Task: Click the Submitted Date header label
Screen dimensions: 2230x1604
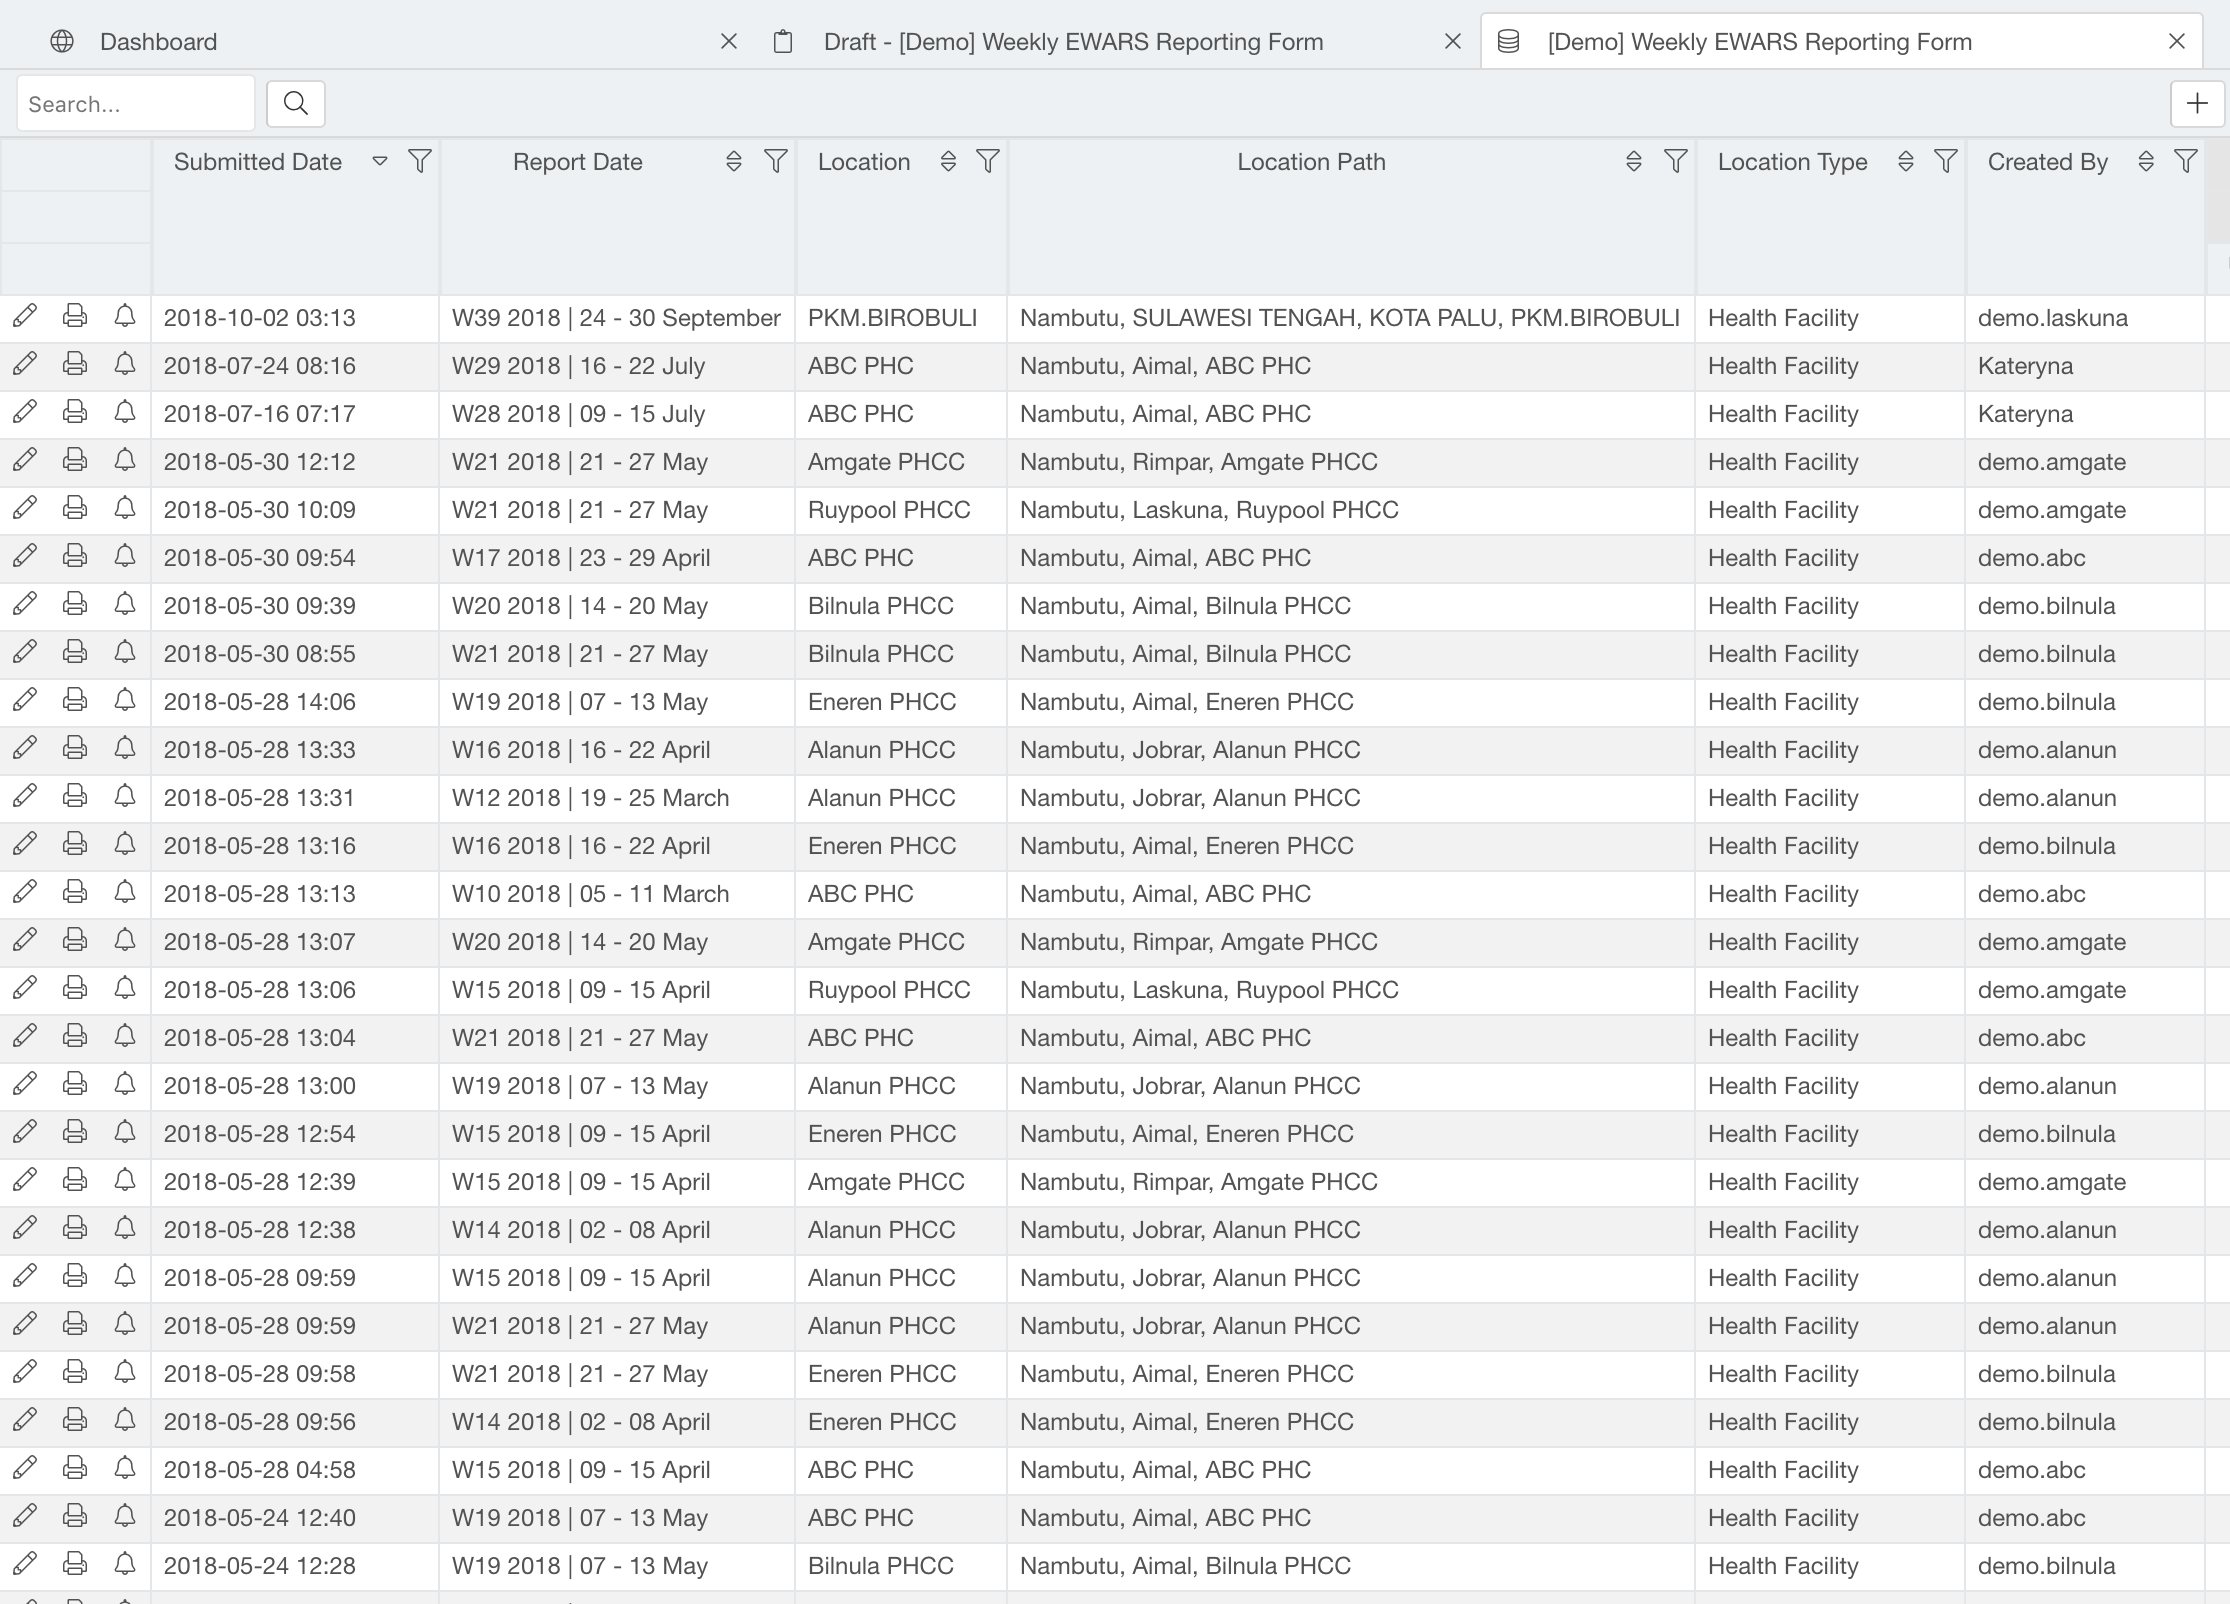Action: tap(258, 162)
